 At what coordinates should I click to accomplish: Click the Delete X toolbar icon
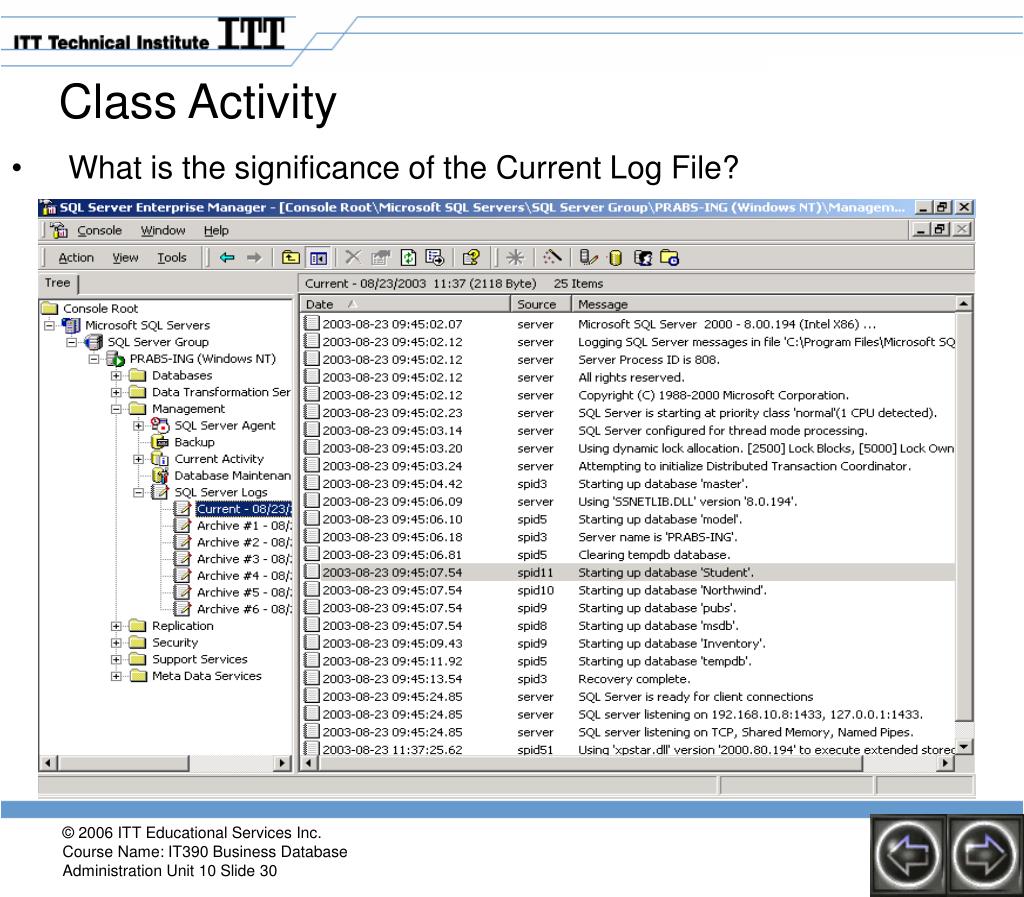point(353,257)
